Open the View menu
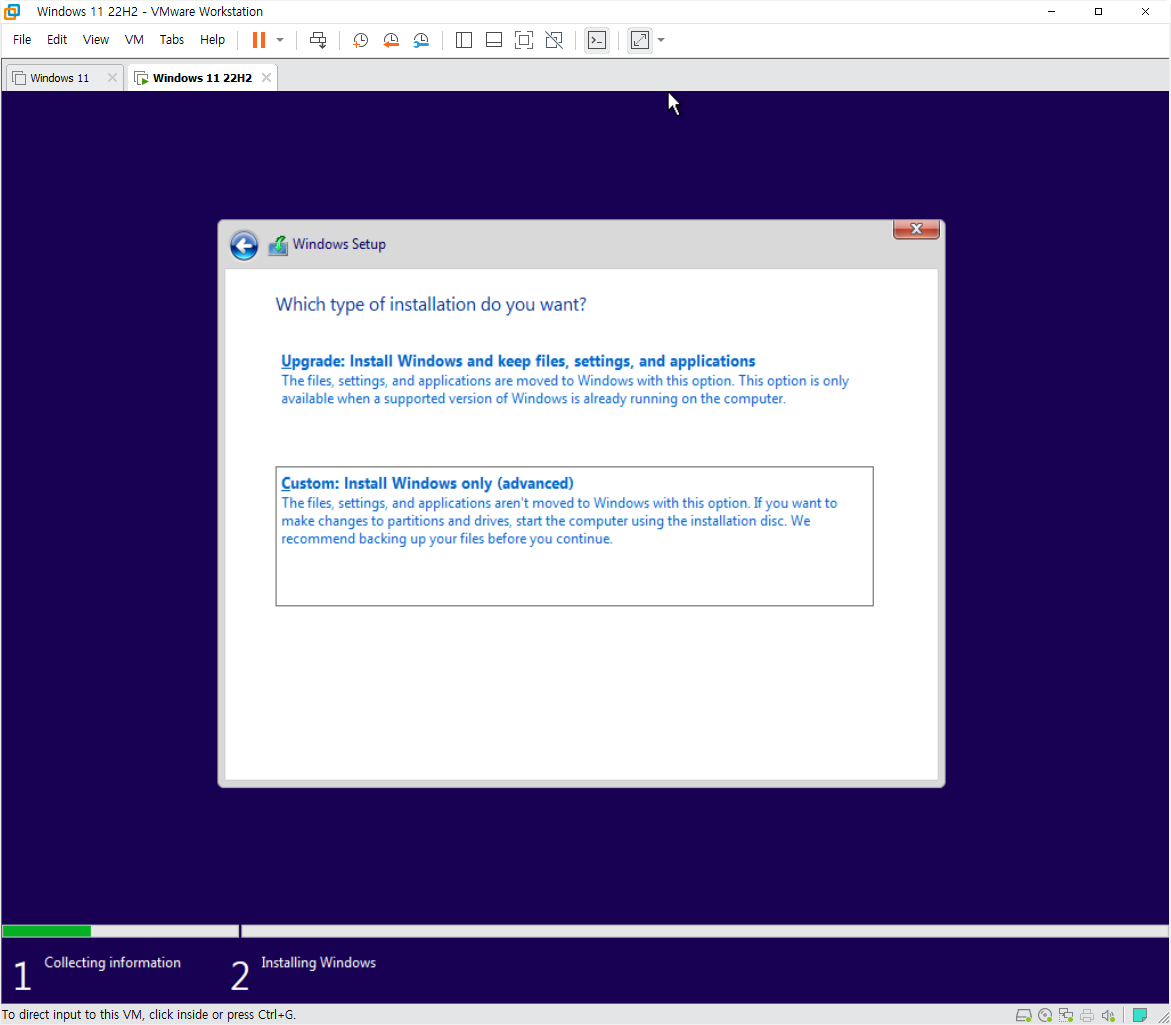The width and height of the screenshot is (1171, 1025). click(x=96, y=40)
